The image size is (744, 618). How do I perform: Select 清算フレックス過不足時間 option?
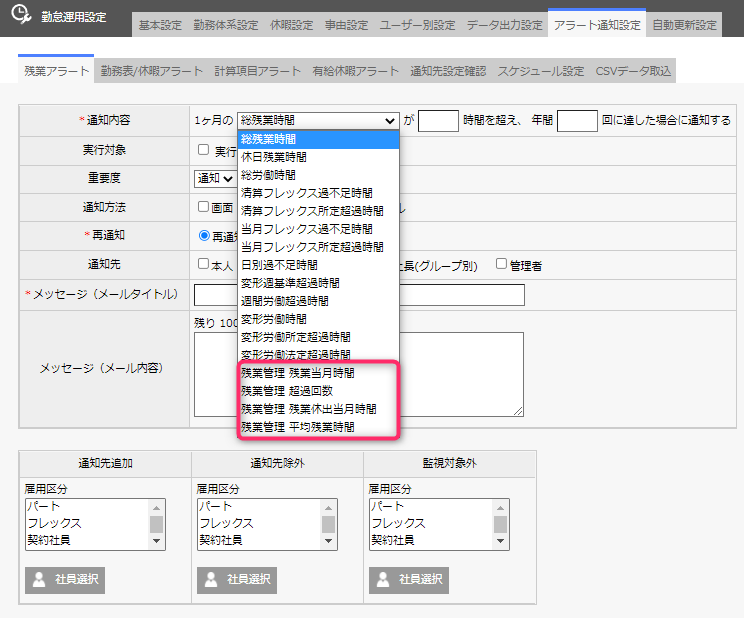coord(318,193)
